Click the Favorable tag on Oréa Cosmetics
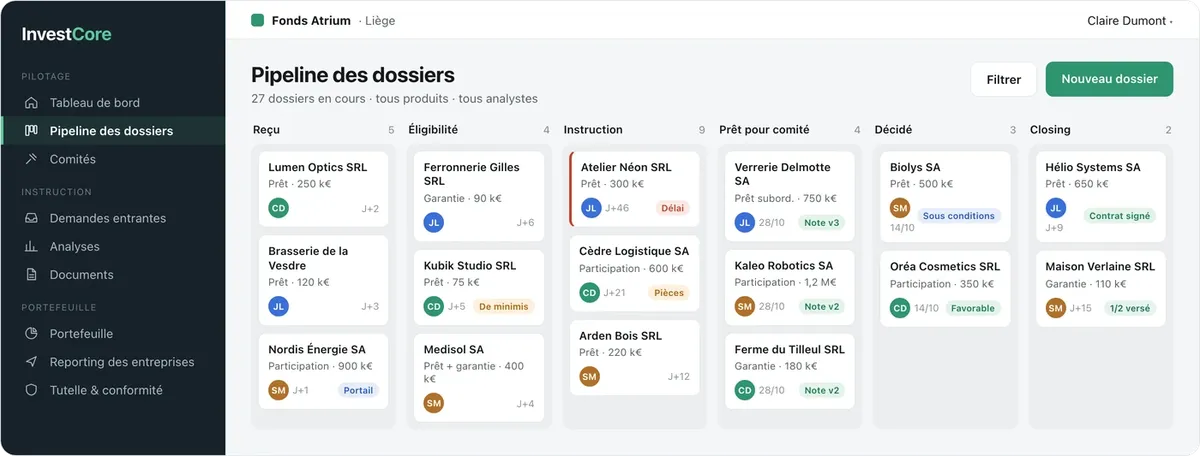The image size is (1200, 456). [x=973, y=308]
